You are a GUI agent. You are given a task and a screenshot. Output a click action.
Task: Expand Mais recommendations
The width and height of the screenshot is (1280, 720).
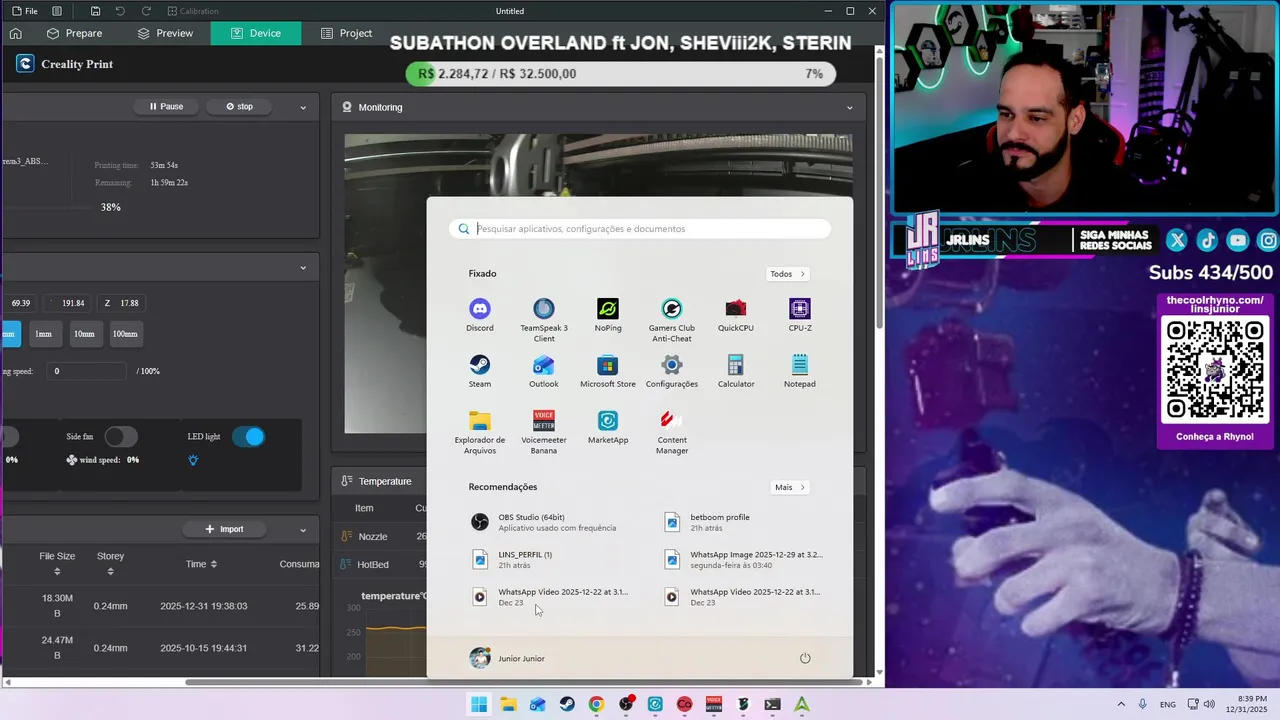coord(790,487)
